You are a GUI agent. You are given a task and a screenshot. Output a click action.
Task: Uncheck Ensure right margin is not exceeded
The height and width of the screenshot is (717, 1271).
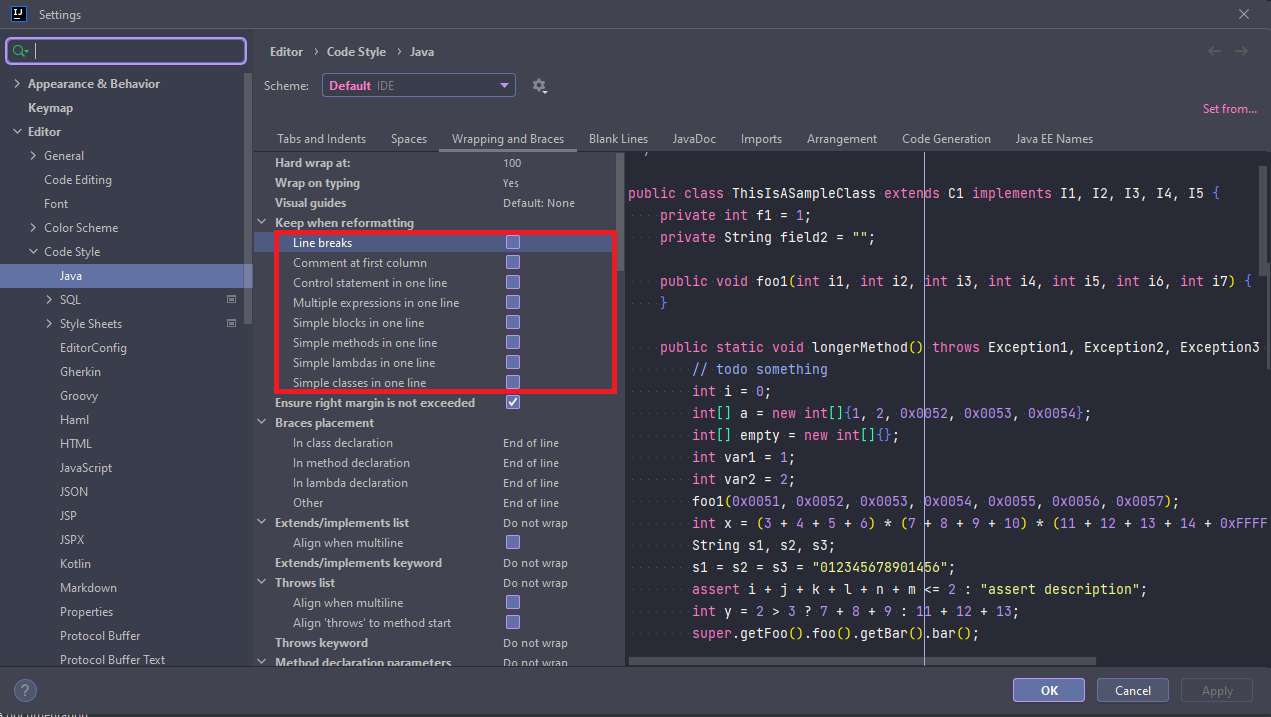click(x=512, y=402)
